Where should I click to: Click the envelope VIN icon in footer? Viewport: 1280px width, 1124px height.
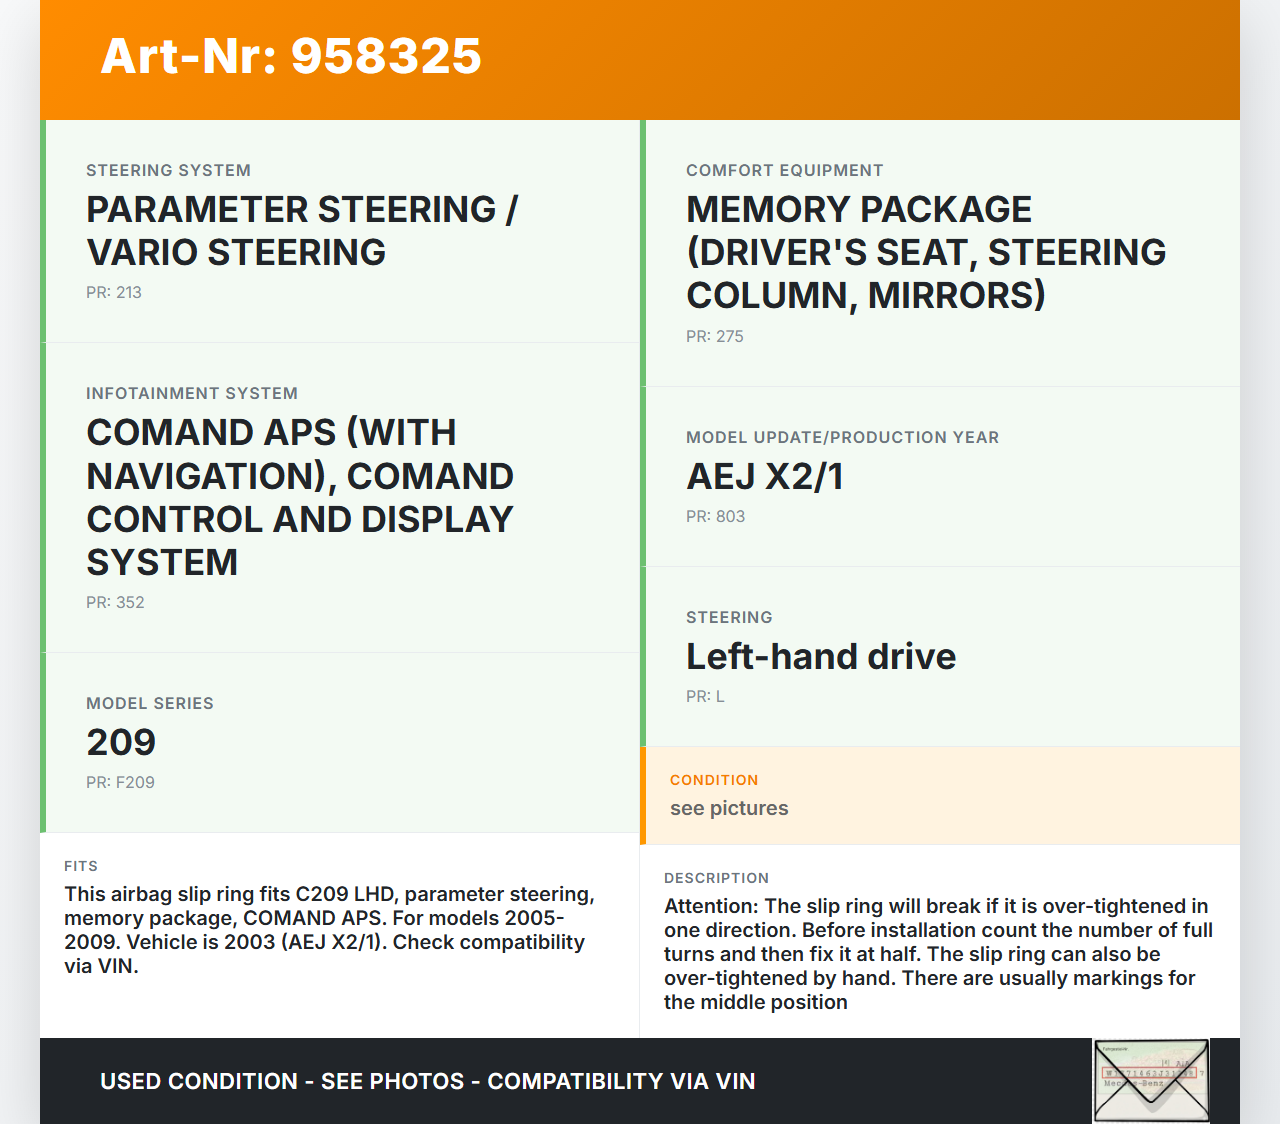tap(1151, 1081)
